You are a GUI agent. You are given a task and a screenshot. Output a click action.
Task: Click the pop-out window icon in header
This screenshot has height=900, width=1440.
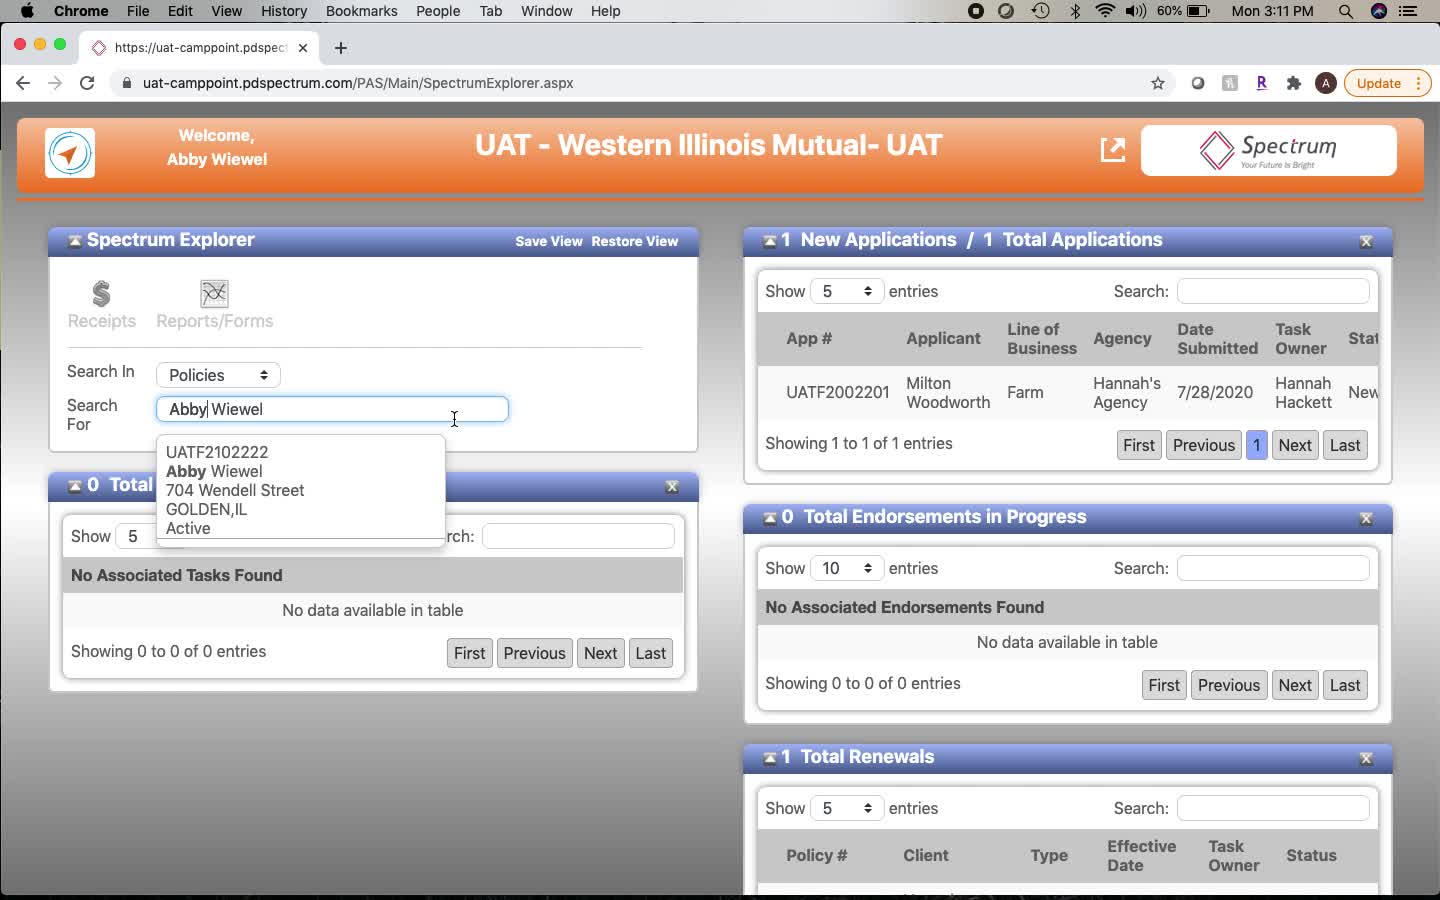[1112, 150]
